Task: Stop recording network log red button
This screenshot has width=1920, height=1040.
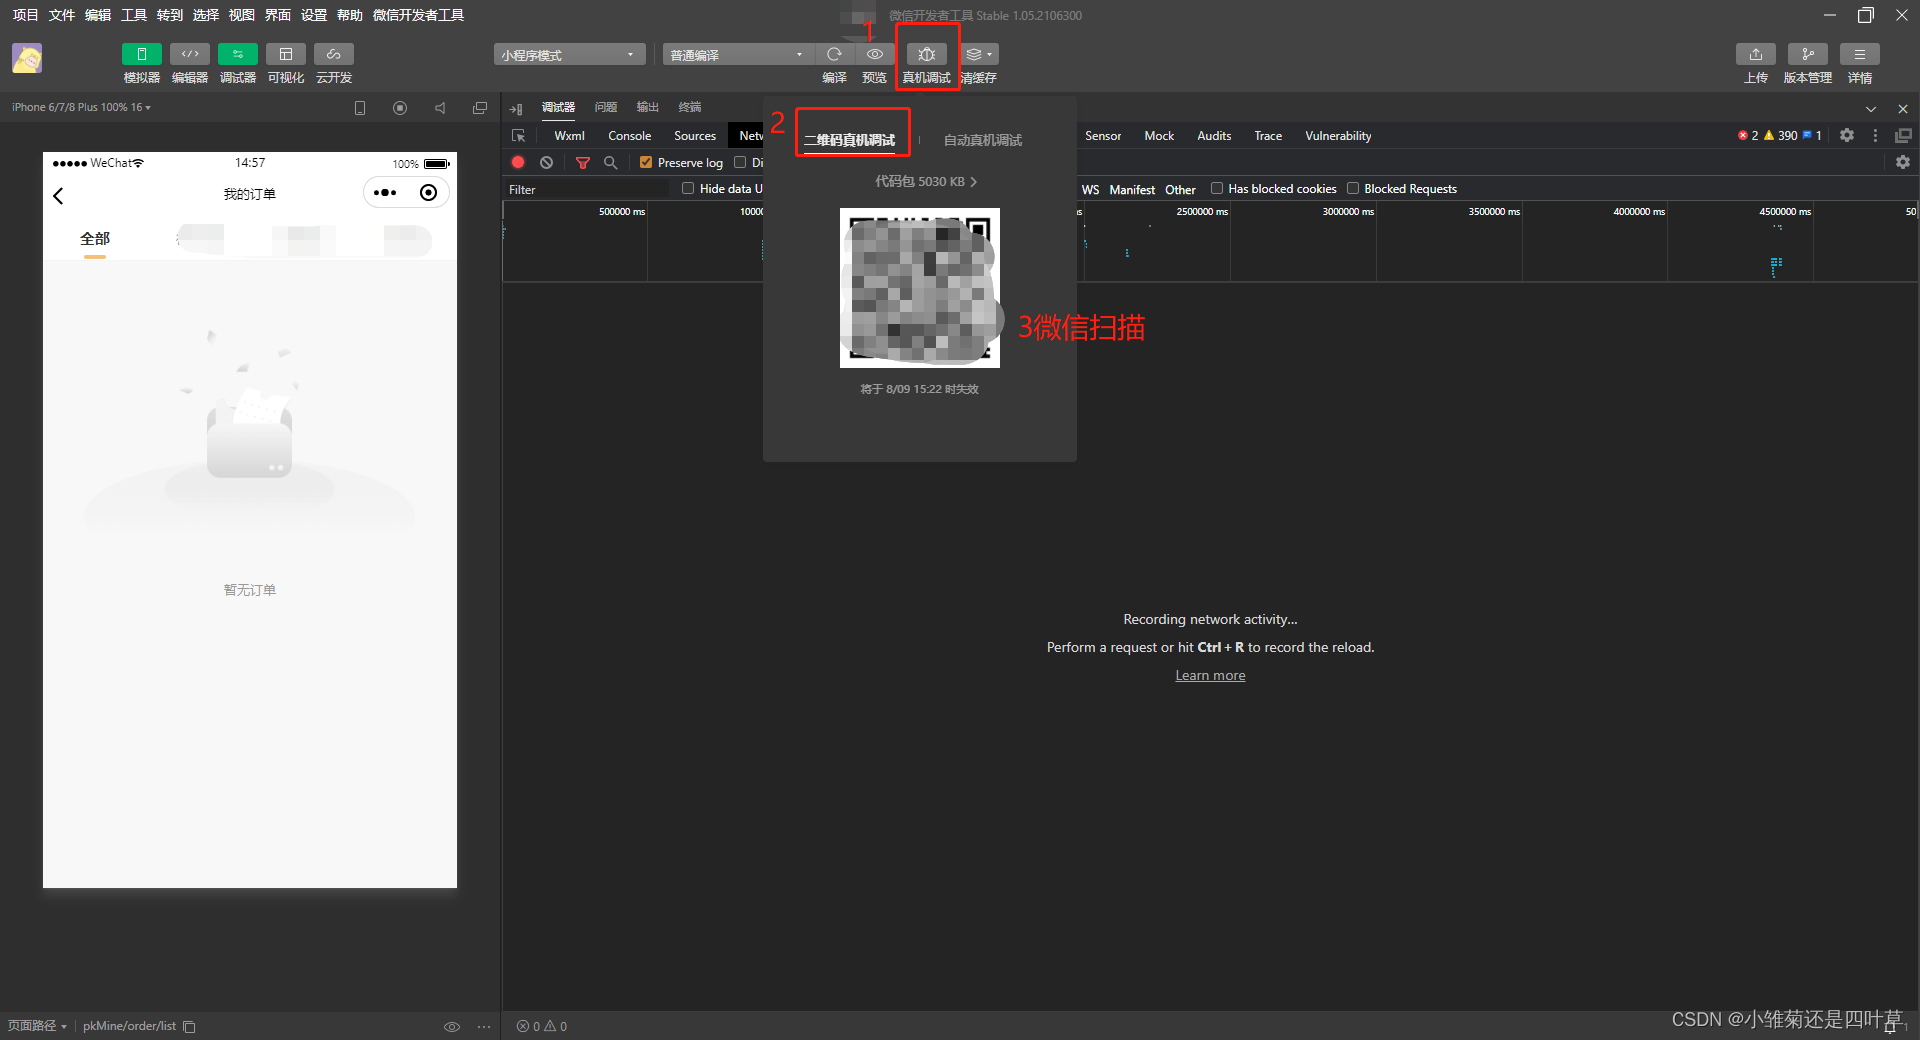Action: (x=518, y=162)
